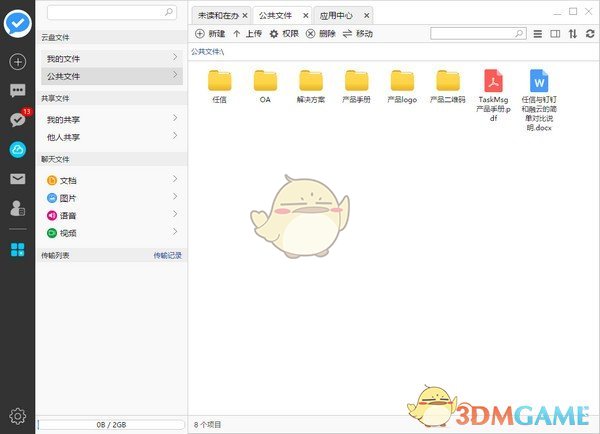This screenshot has height=434, width=600.
Task: Expand 我的文件 chevron
Action: [x=175, y=57]
